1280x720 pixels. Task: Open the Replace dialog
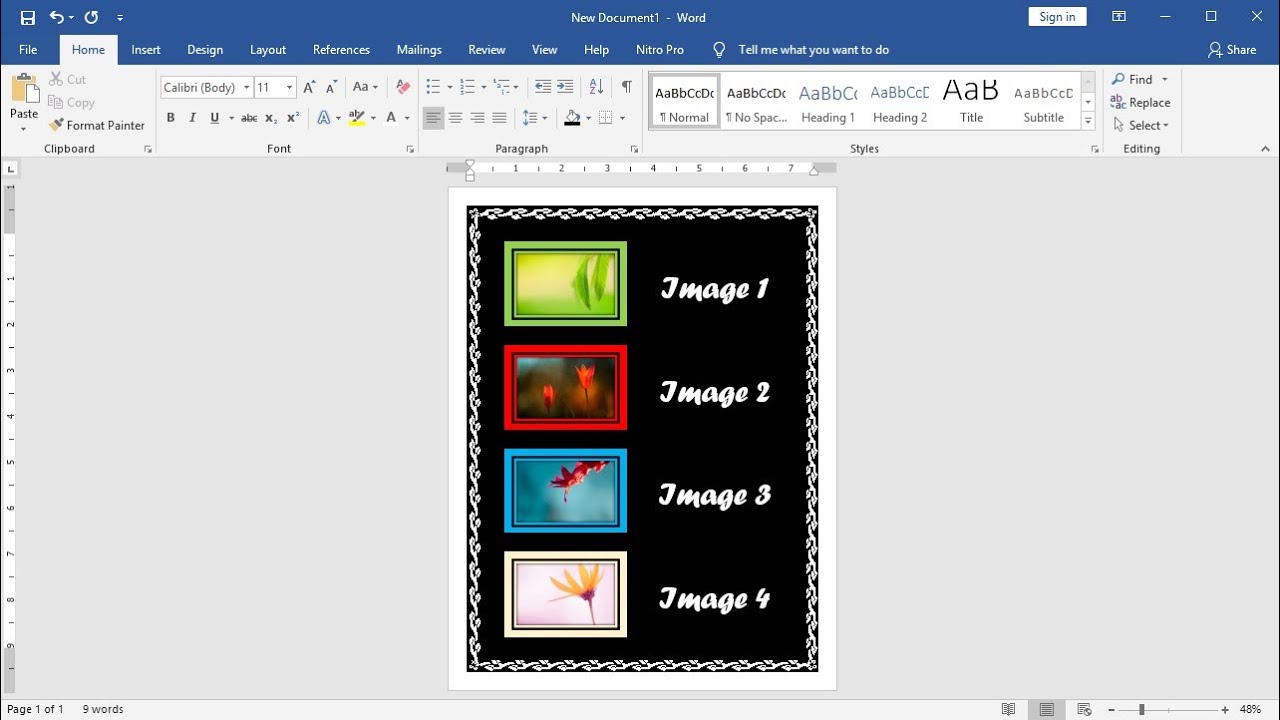(x=1141, y=102)
